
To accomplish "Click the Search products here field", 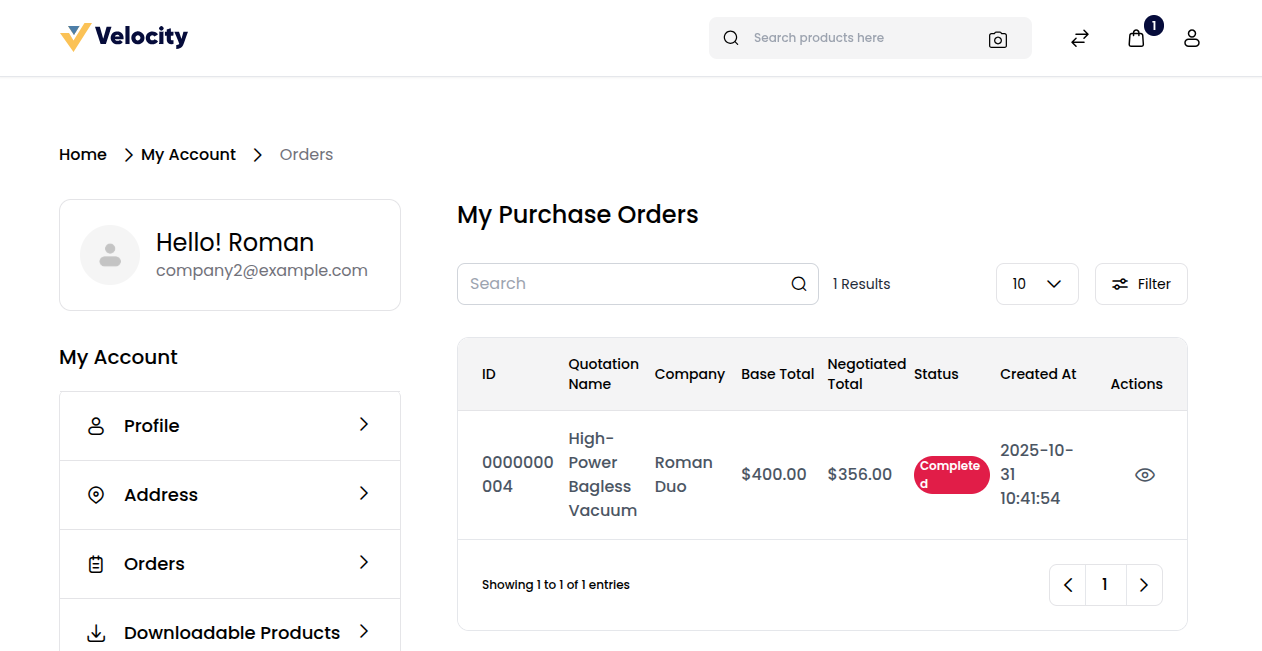I will pos(860,38).
